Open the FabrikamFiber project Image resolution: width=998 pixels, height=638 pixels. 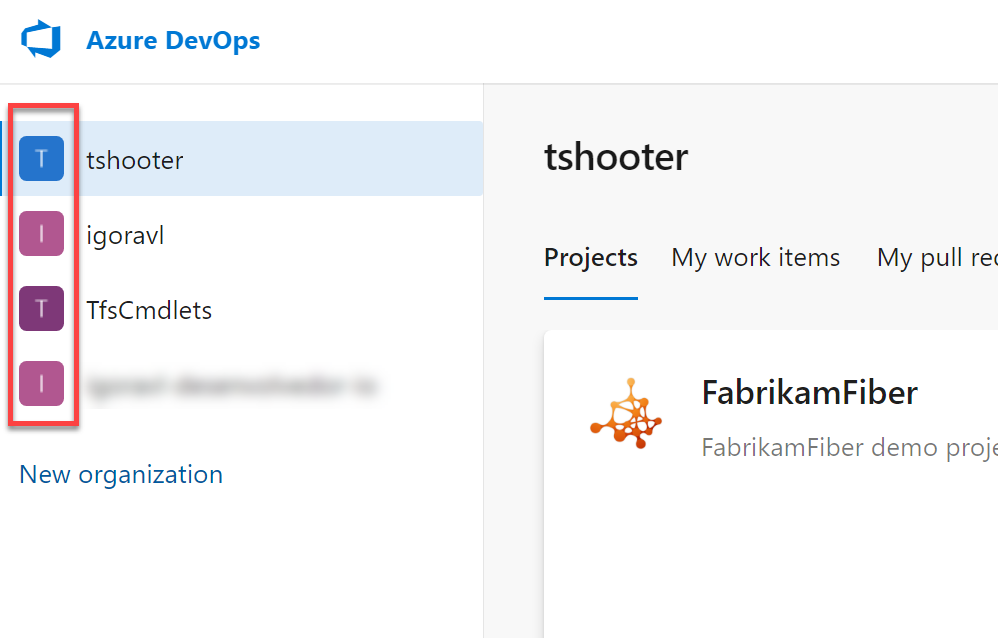click(x=810, y=392)
